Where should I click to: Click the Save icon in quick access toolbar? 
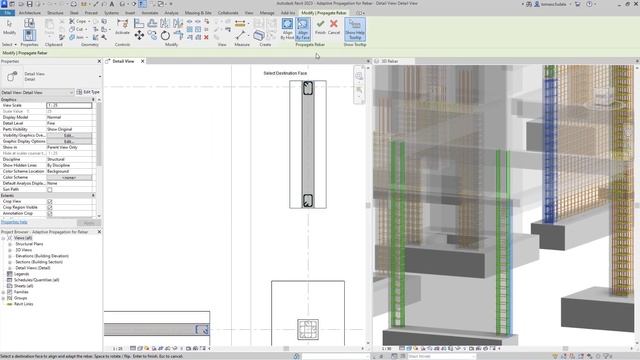29,4
